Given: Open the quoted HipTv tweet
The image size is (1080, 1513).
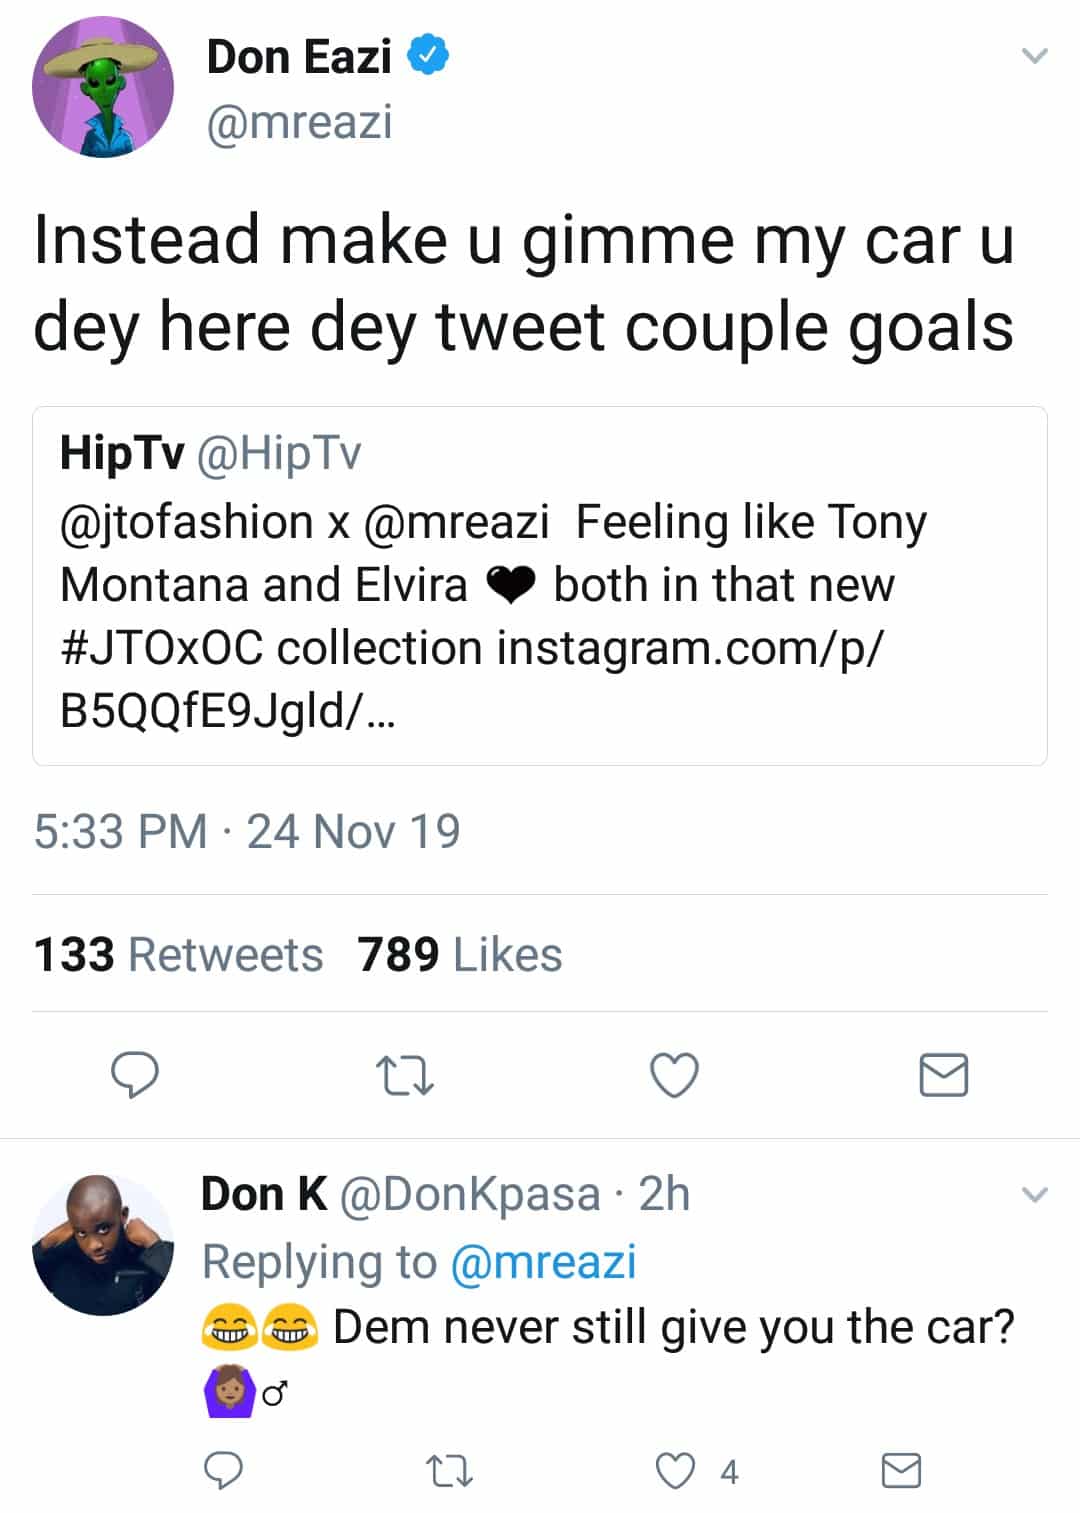Looking at the screenshot, I should [x=540, y=585].
